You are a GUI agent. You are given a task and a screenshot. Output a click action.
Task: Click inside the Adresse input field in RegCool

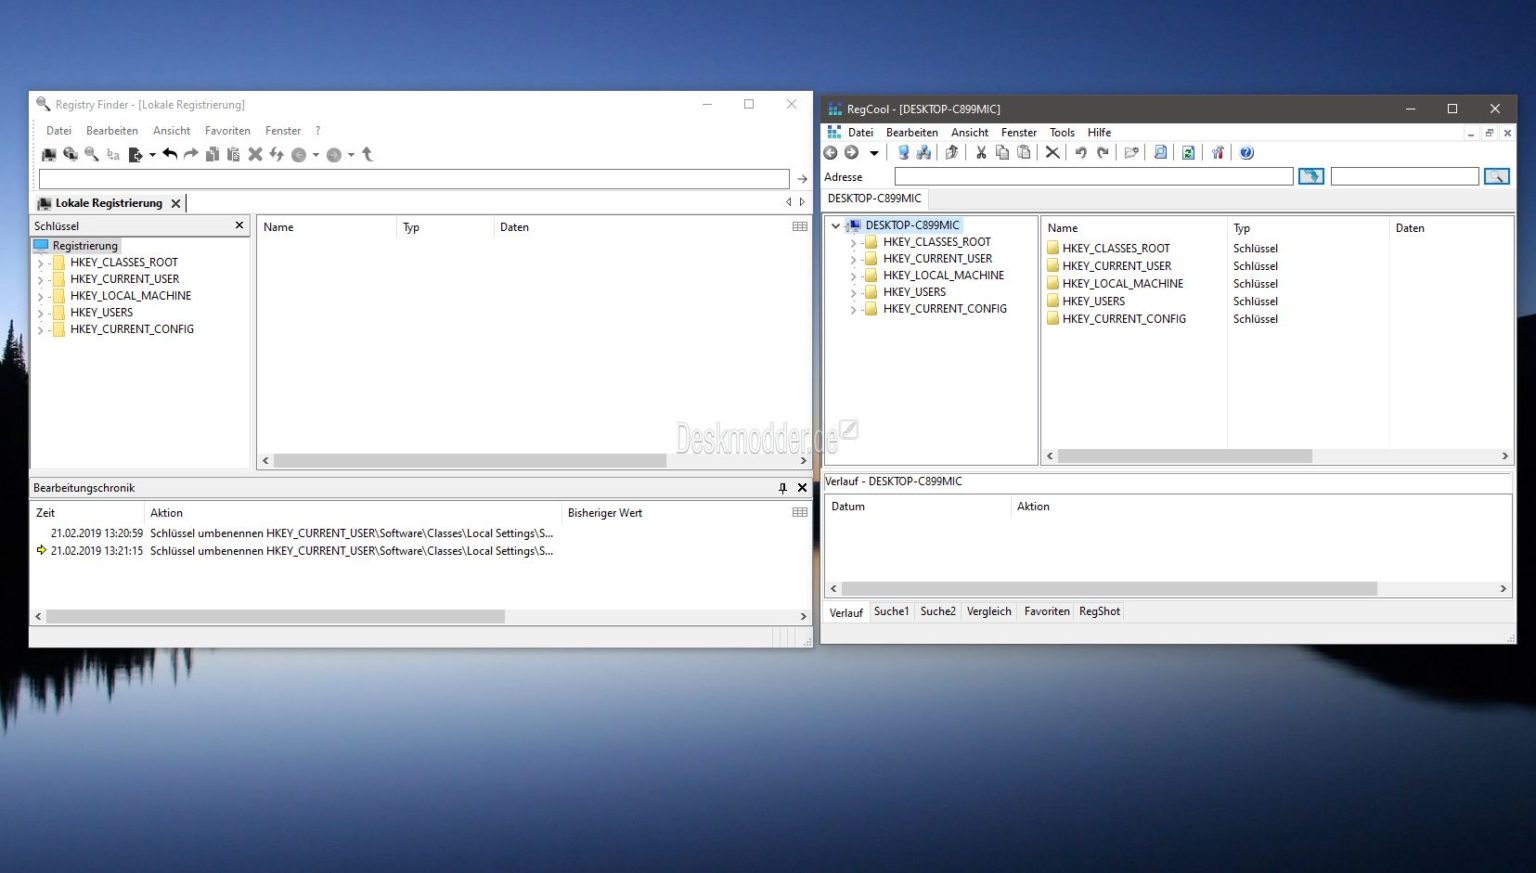click(x=1090, y=176)
